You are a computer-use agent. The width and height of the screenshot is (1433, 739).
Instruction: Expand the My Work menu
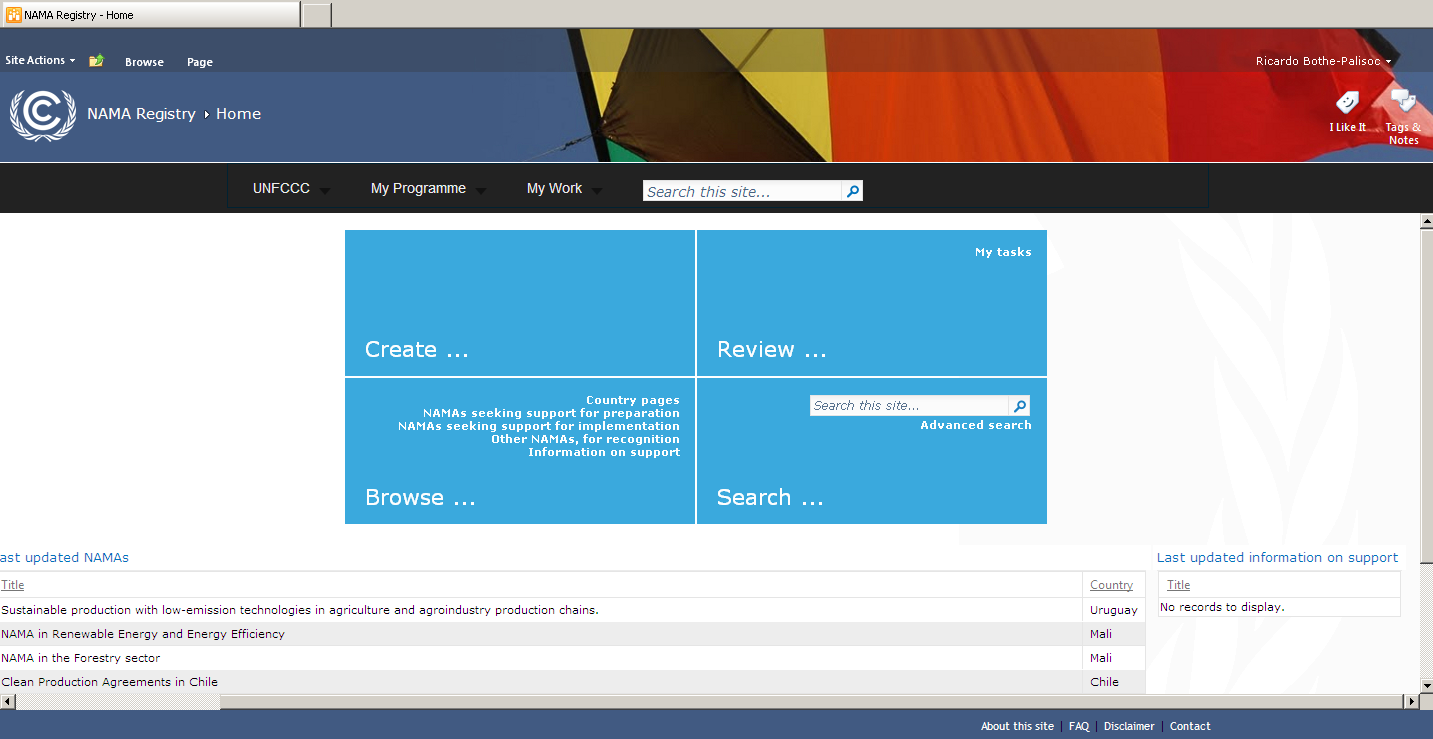pyautogui.click(x=564, y=189)
